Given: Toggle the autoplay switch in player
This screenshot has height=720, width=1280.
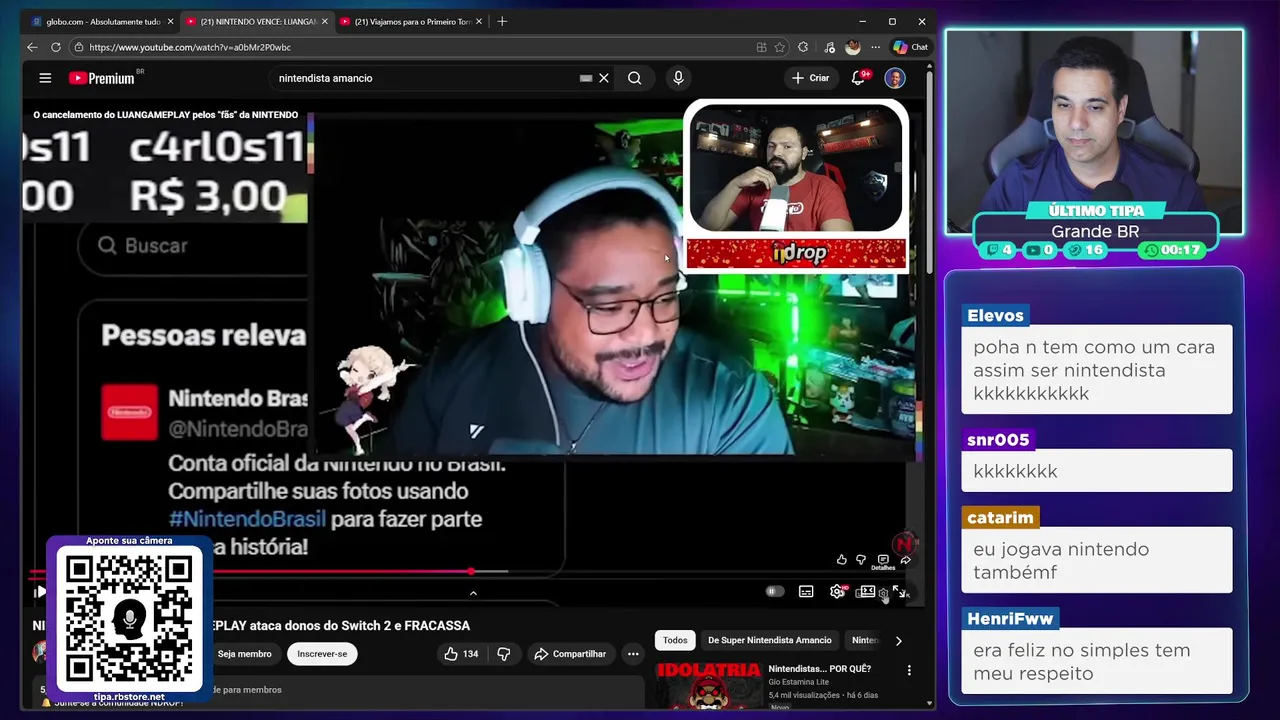Looking at the screenshot, I should (774, 592).
